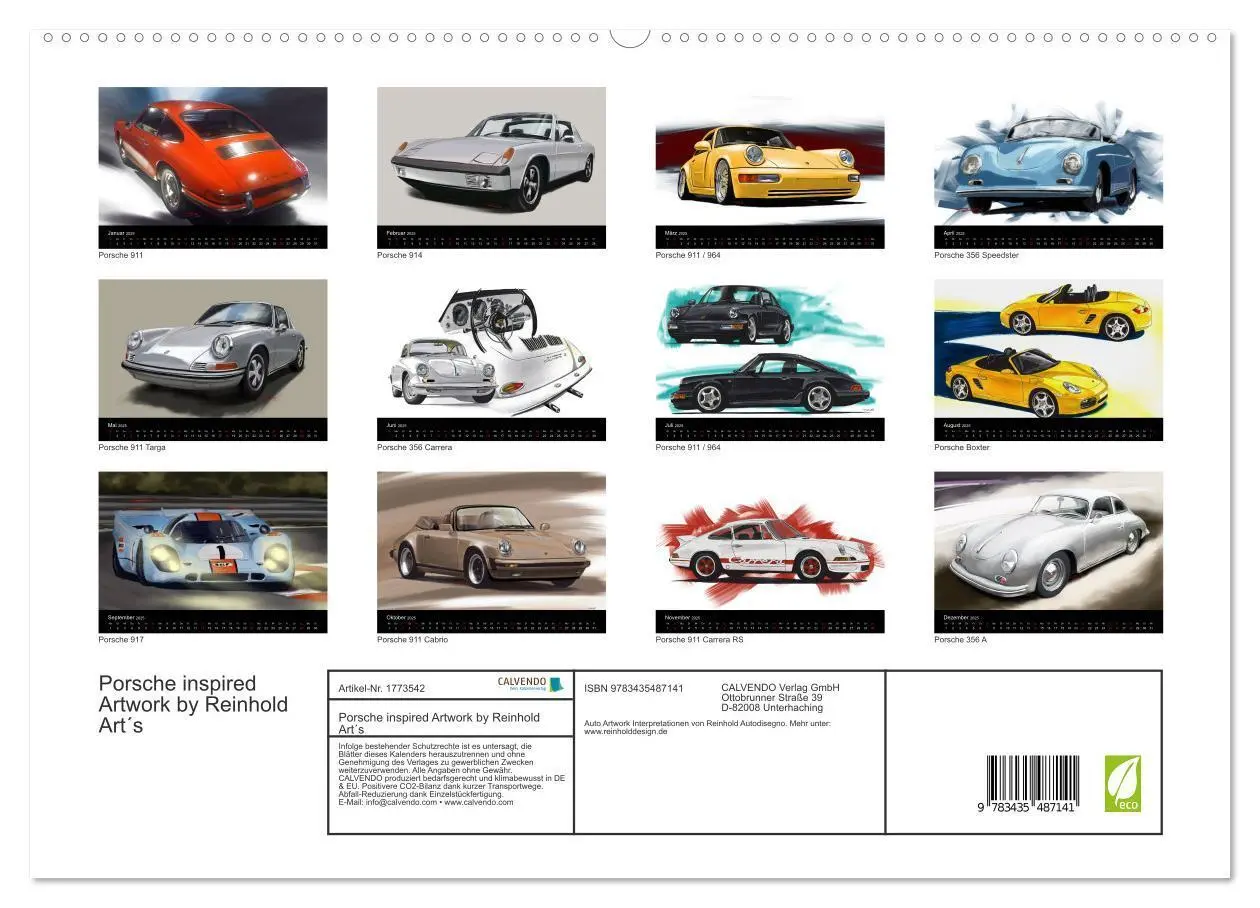Screen dimensions: 1260x908
Task: Click the caption 'Porsche 911 Cabrio'
Action: (412, 639)
